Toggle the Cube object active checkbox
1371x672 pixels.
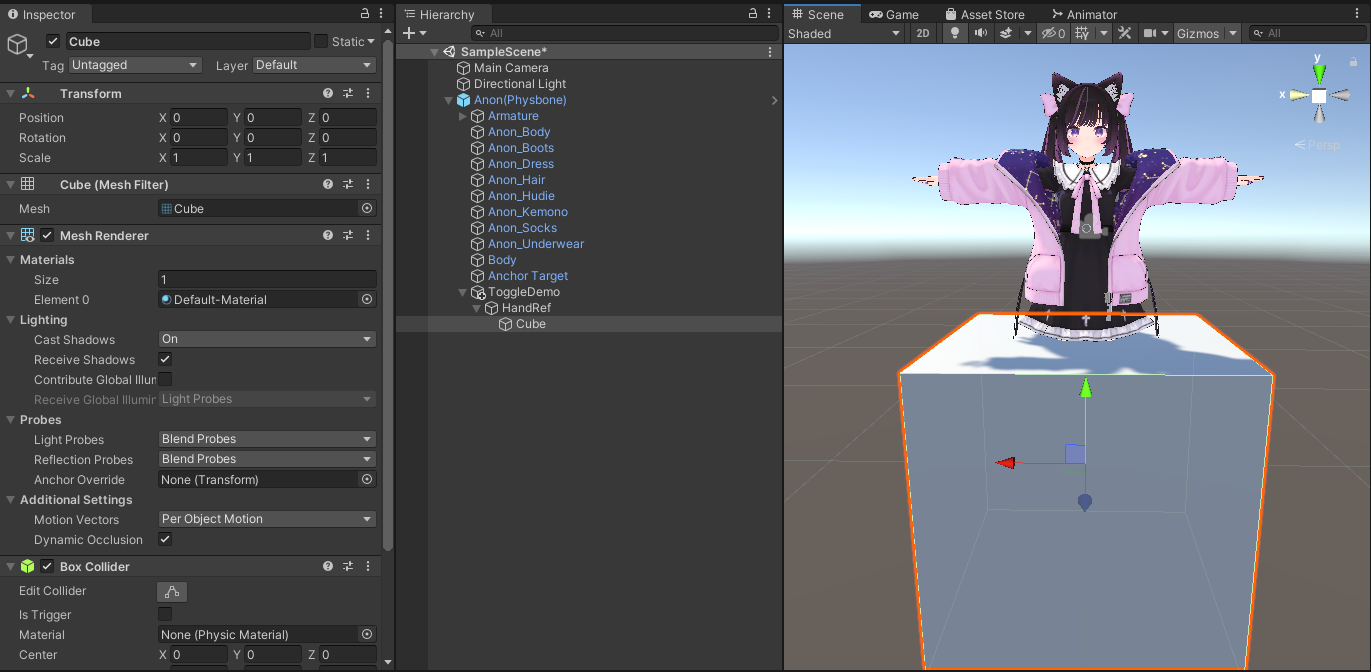(53, 41)
